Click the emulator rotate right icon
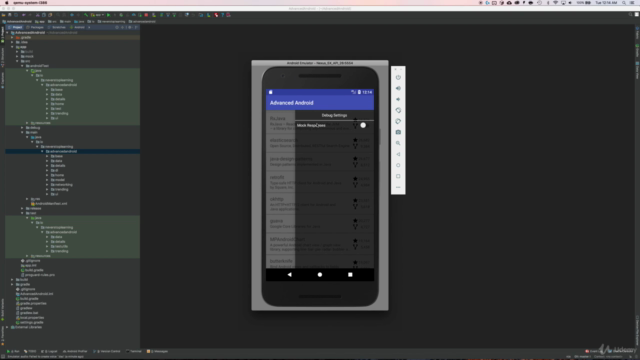This screenshot has height=360, width=640. pos(398,121)
